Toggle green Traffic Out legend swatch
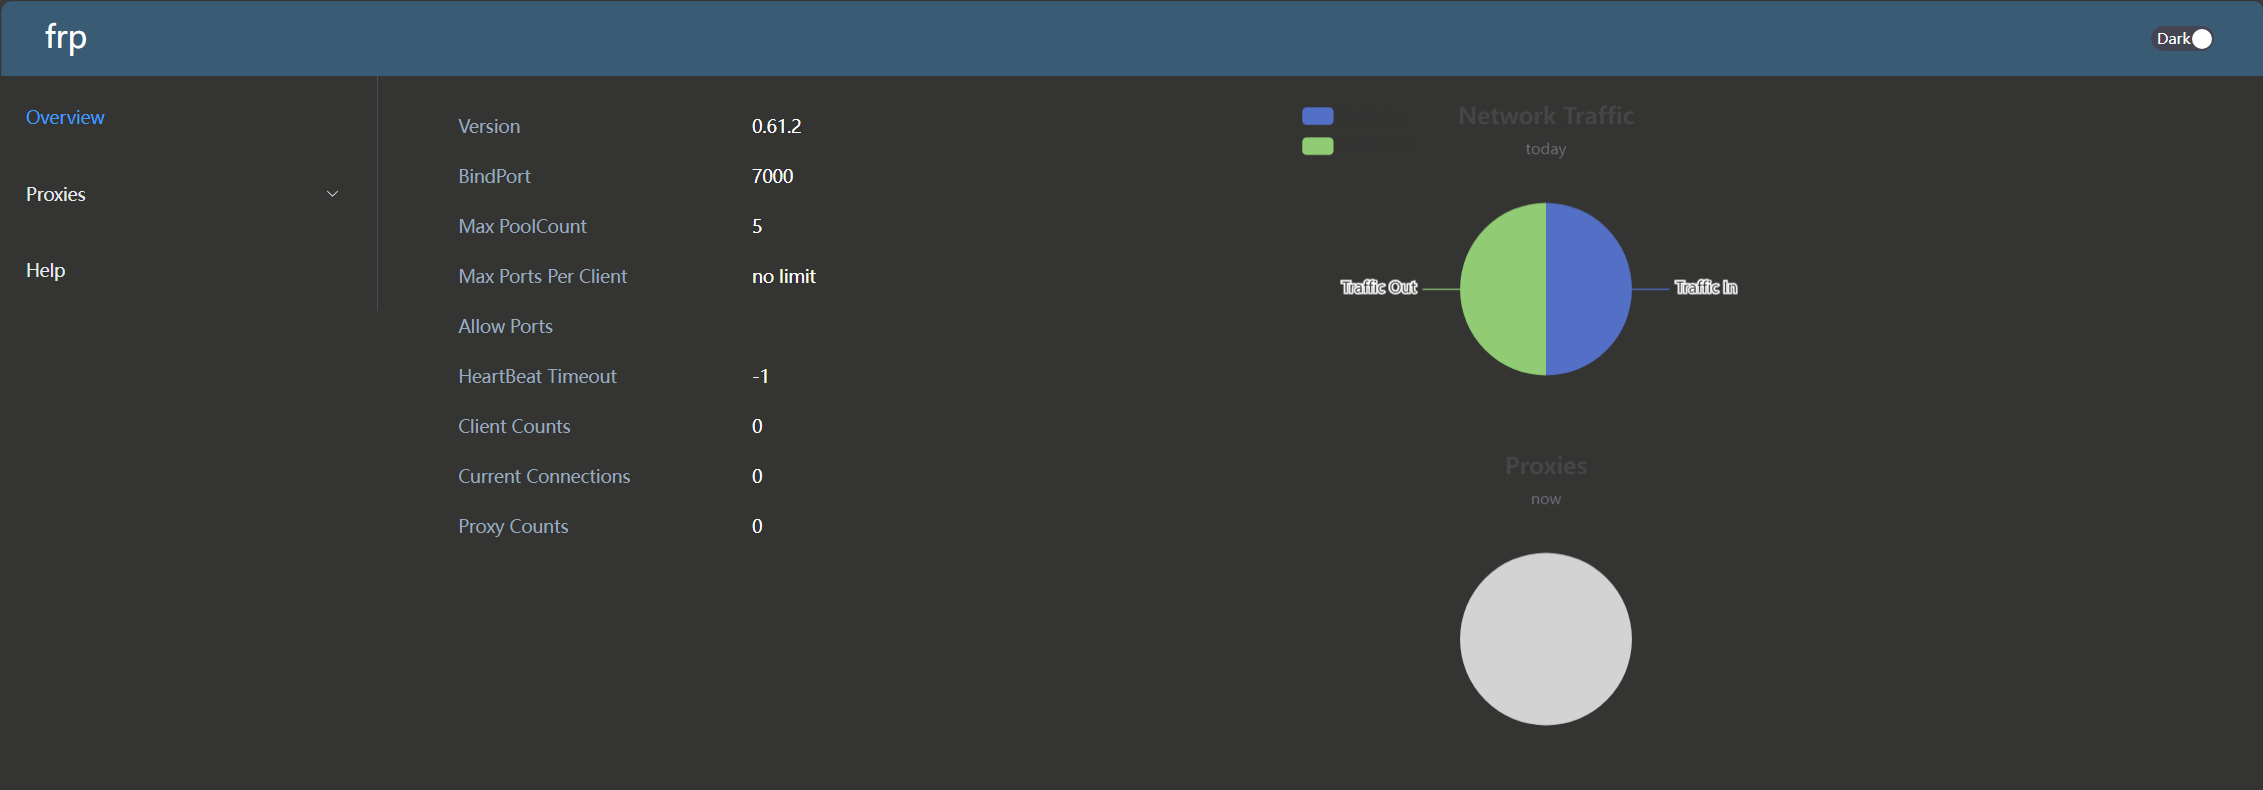This screenshot has width=2263, height=790. click(x=1317, y=146)
